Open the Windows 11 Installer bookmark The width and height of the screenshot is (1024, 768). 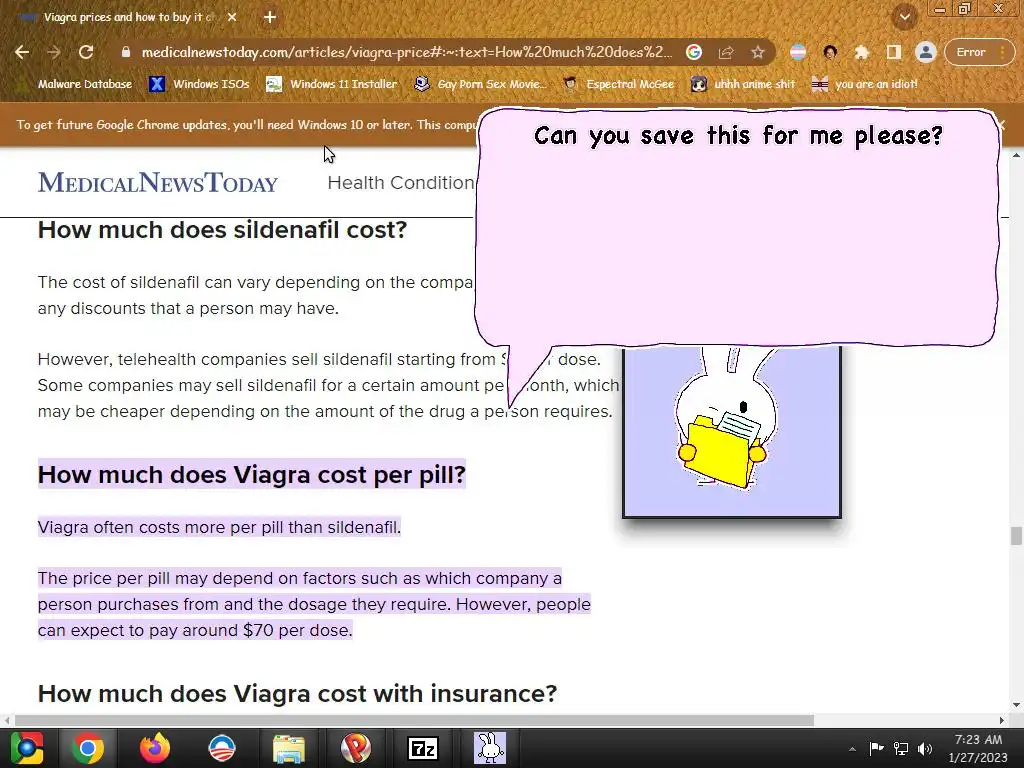(332, 84)
